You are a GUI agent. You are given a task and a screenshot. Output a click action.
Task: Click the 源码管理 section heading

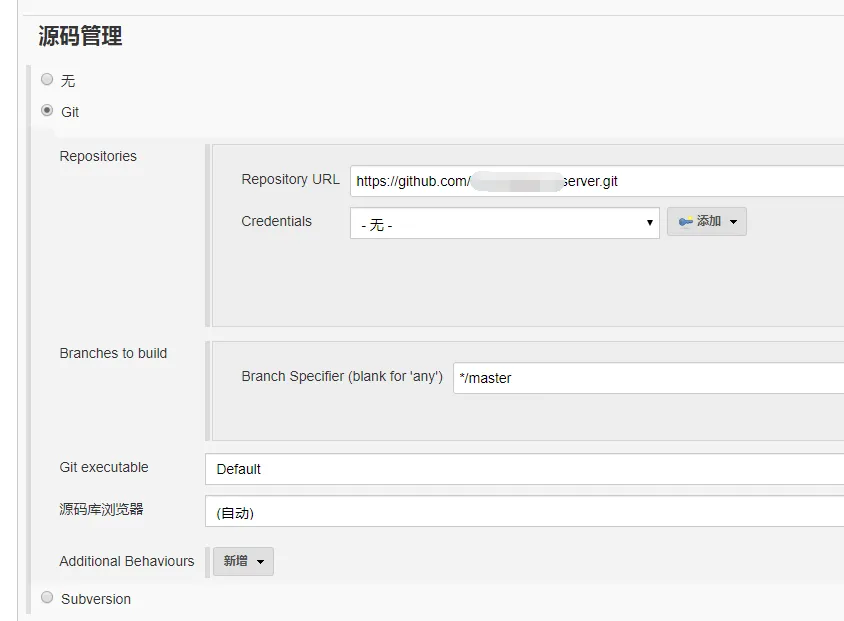[80, 36]
